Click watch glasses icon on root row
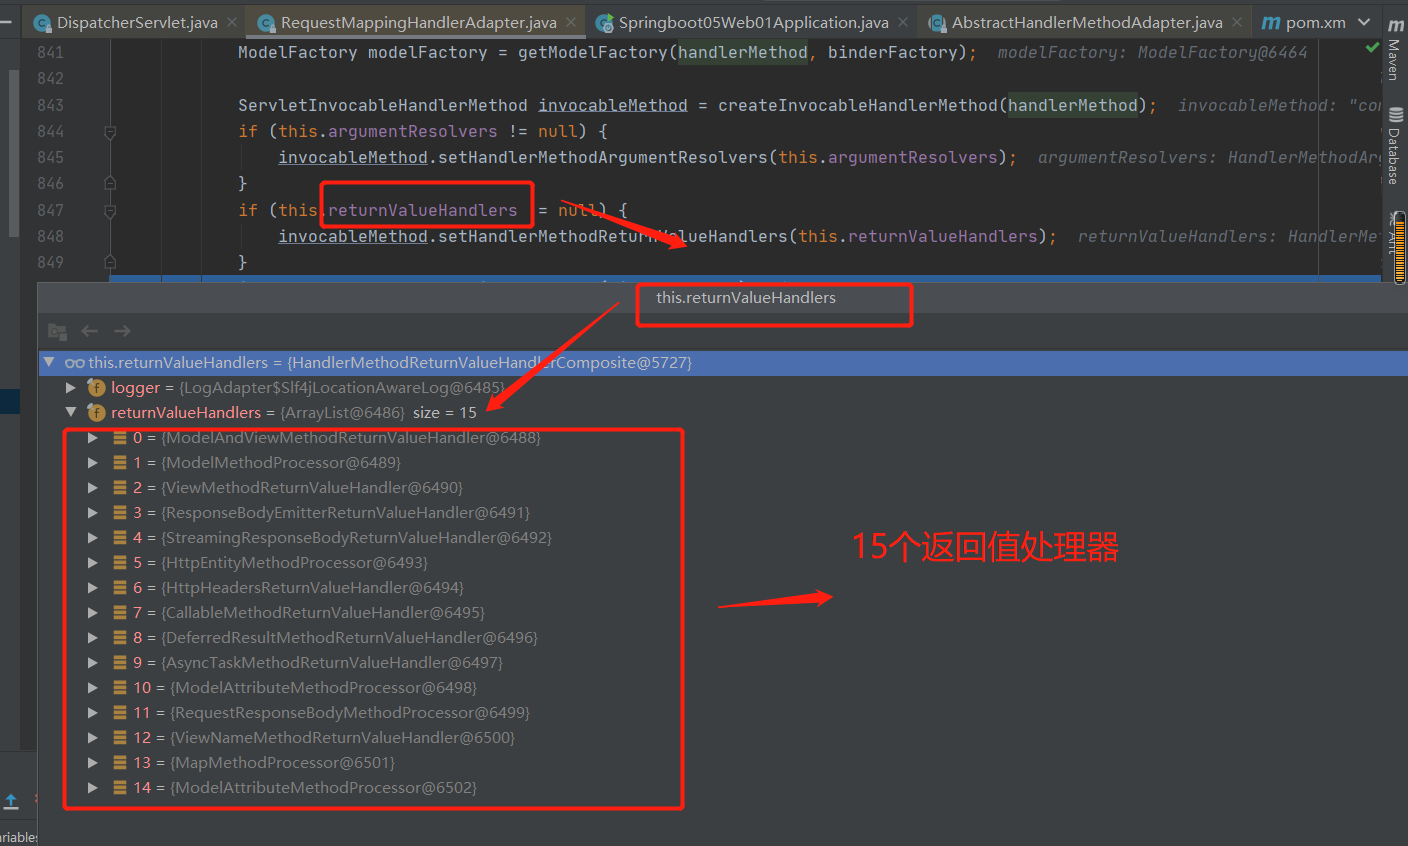1408x846 pixels. point(74,362)
